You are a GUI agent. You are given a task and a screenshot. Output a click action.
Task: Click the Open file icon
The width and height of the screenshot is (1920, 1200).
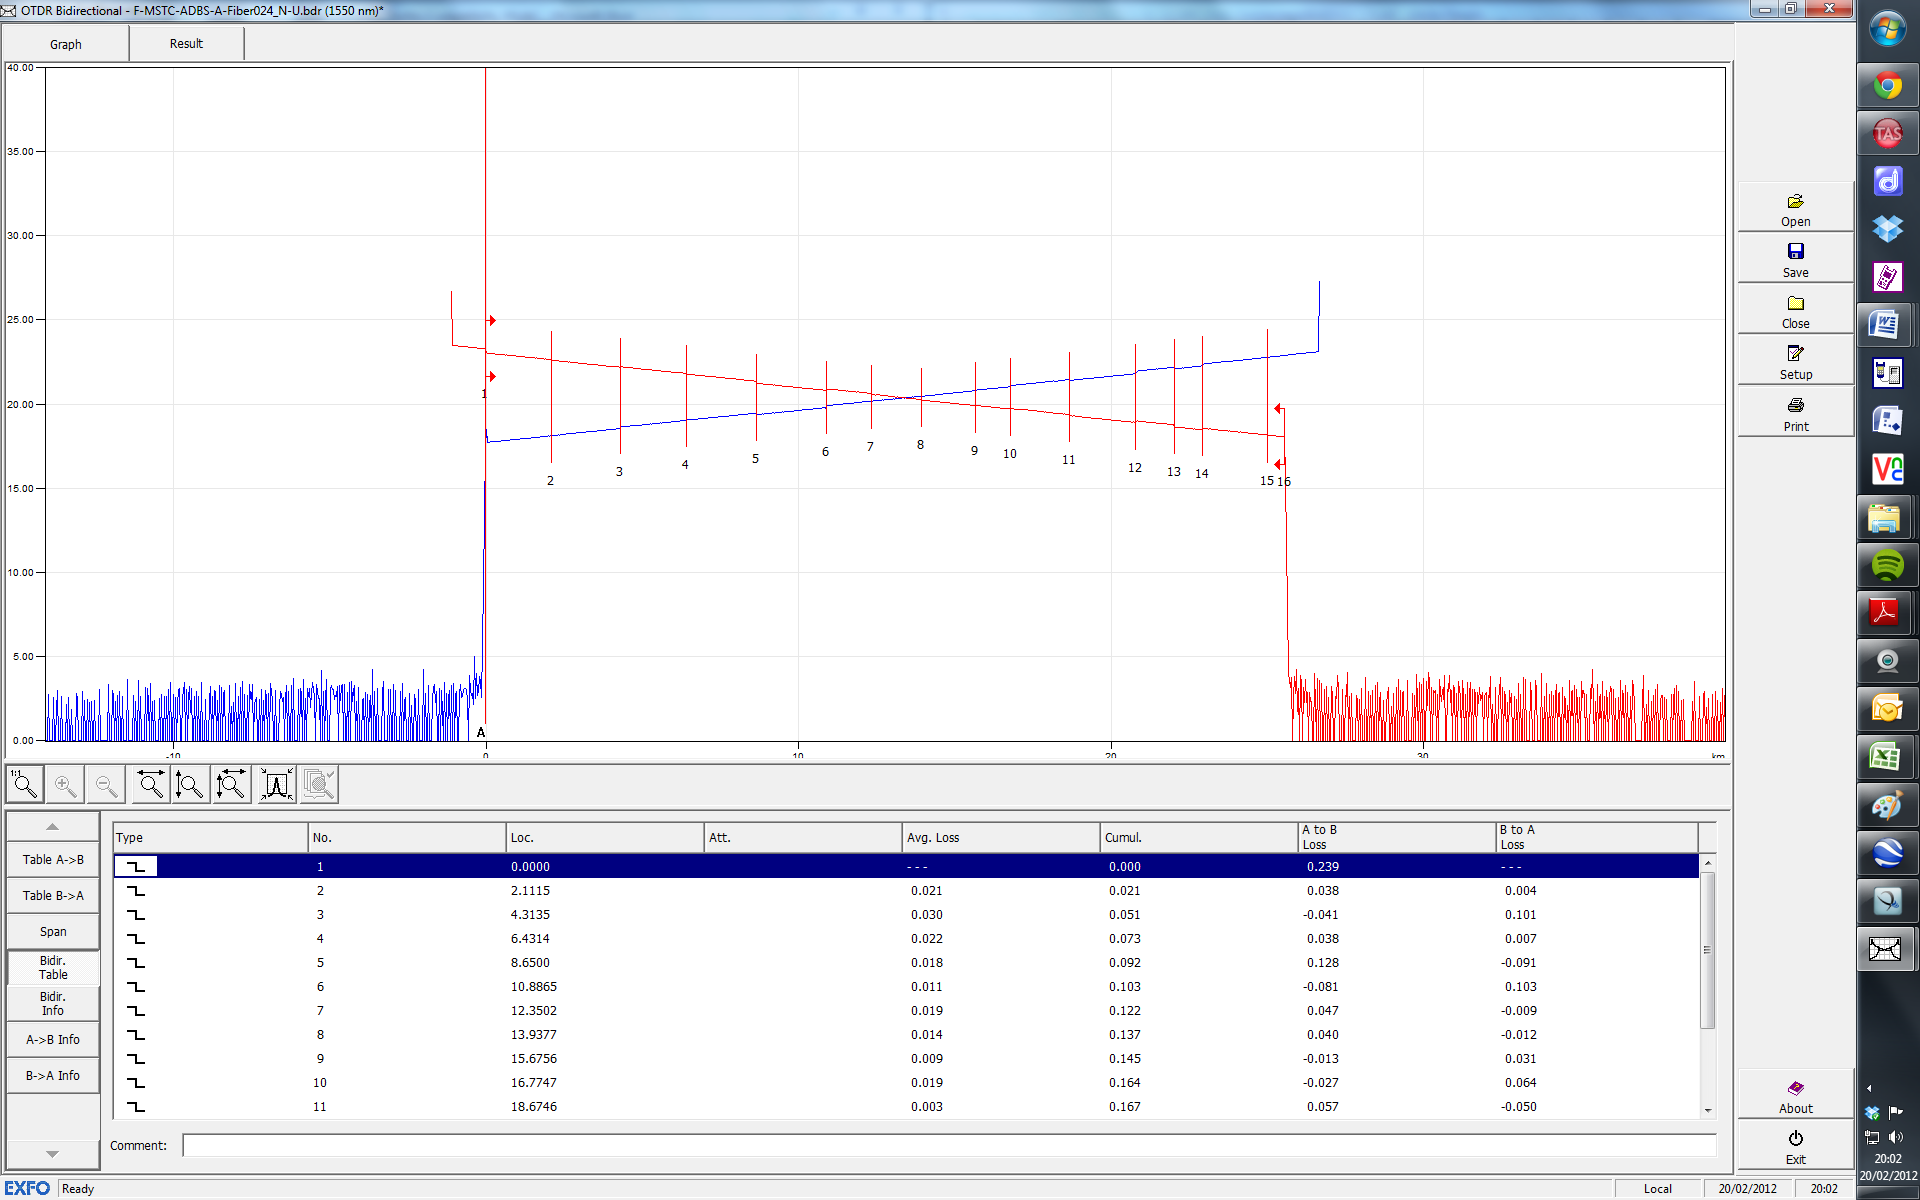coord(1795,209)
